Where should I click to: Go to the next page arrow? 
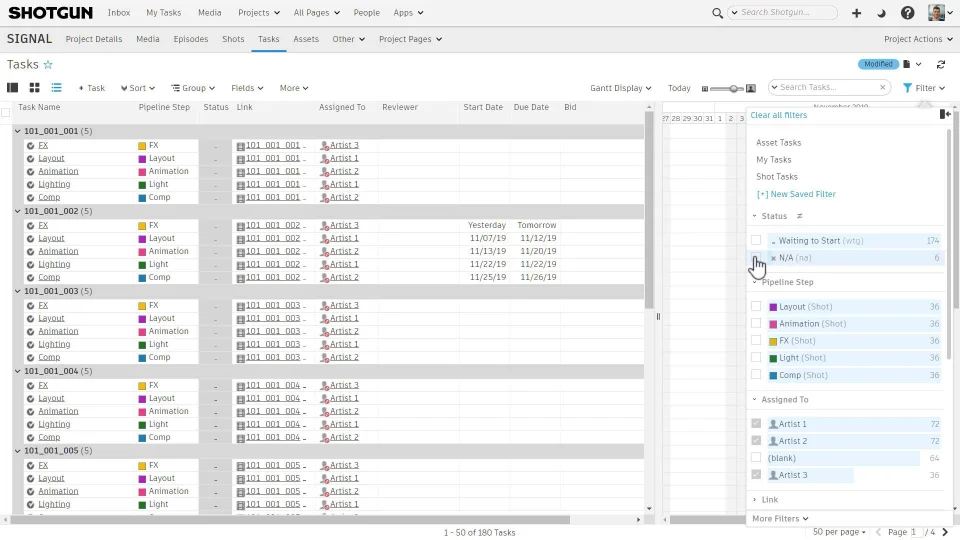pos(945,532)
